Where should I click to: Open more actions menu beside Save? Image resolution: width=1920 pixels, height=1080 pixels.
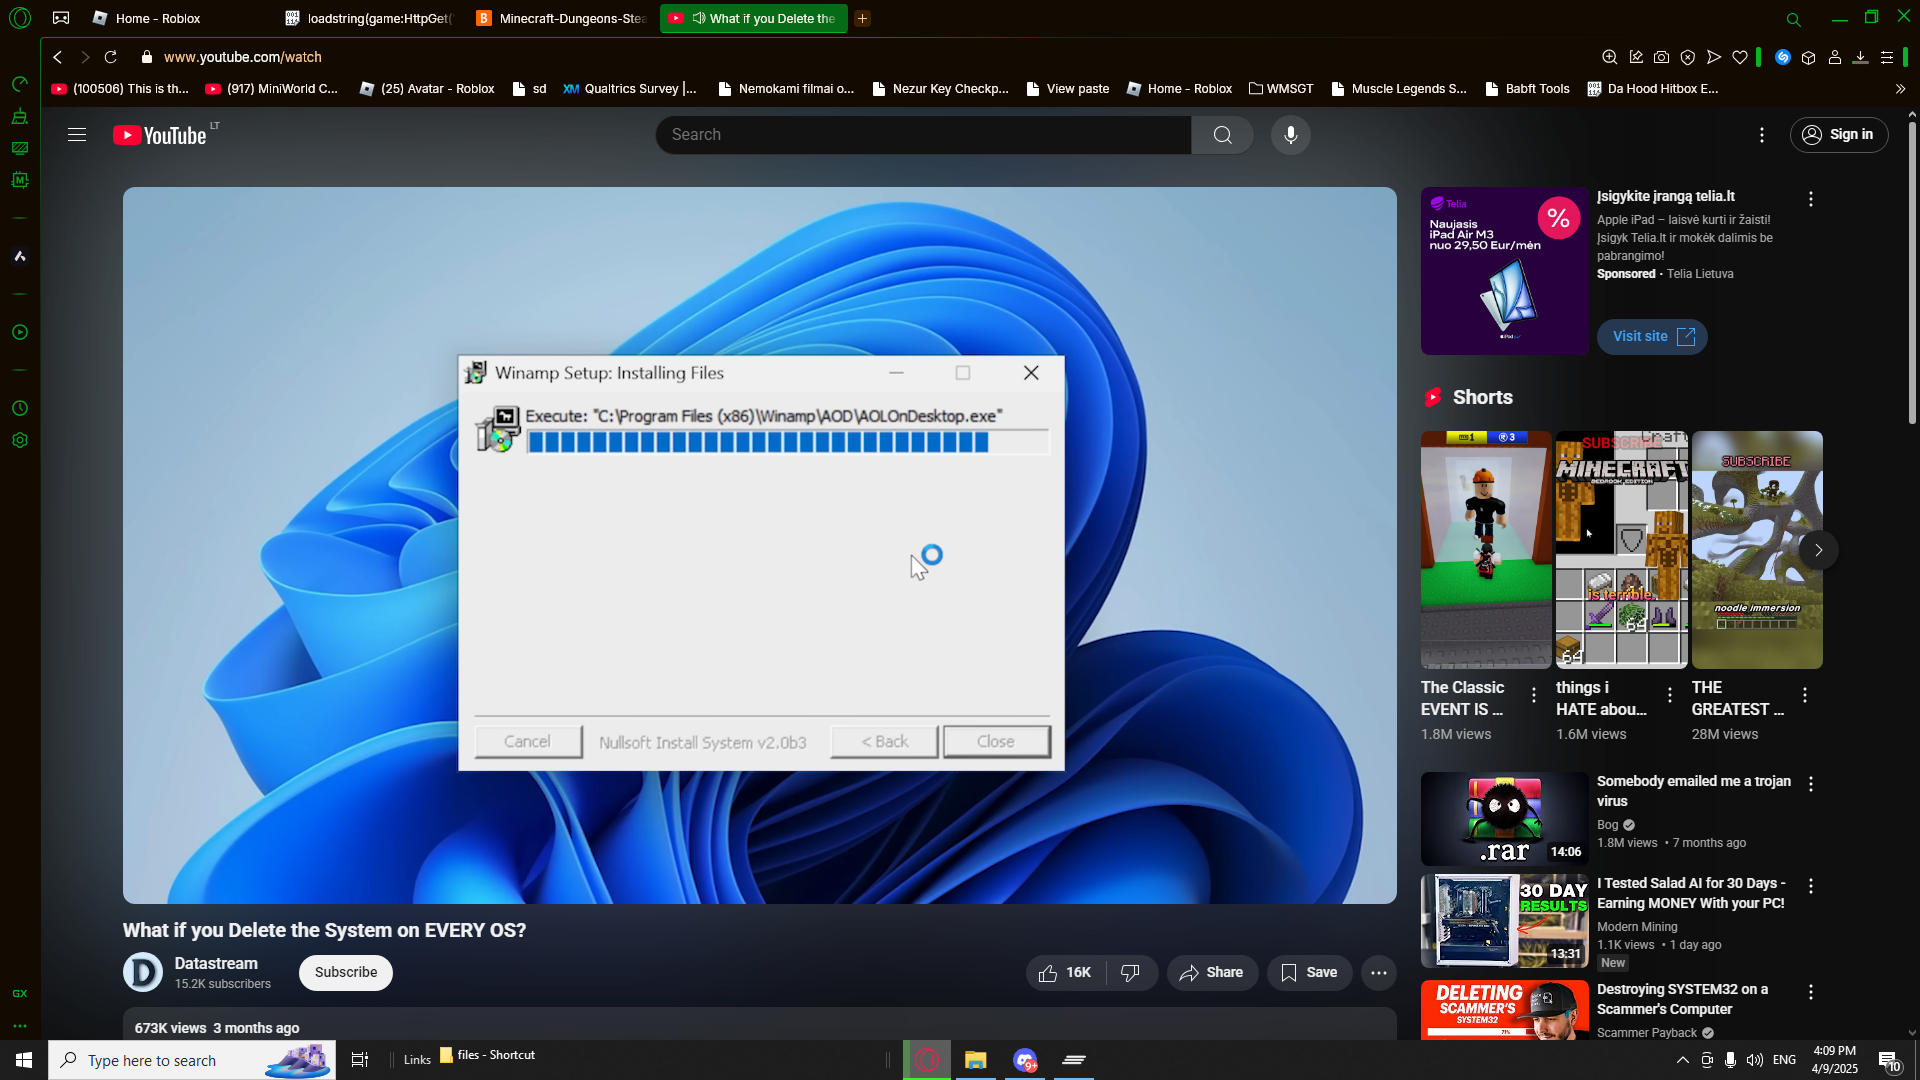click(1379, 973)
